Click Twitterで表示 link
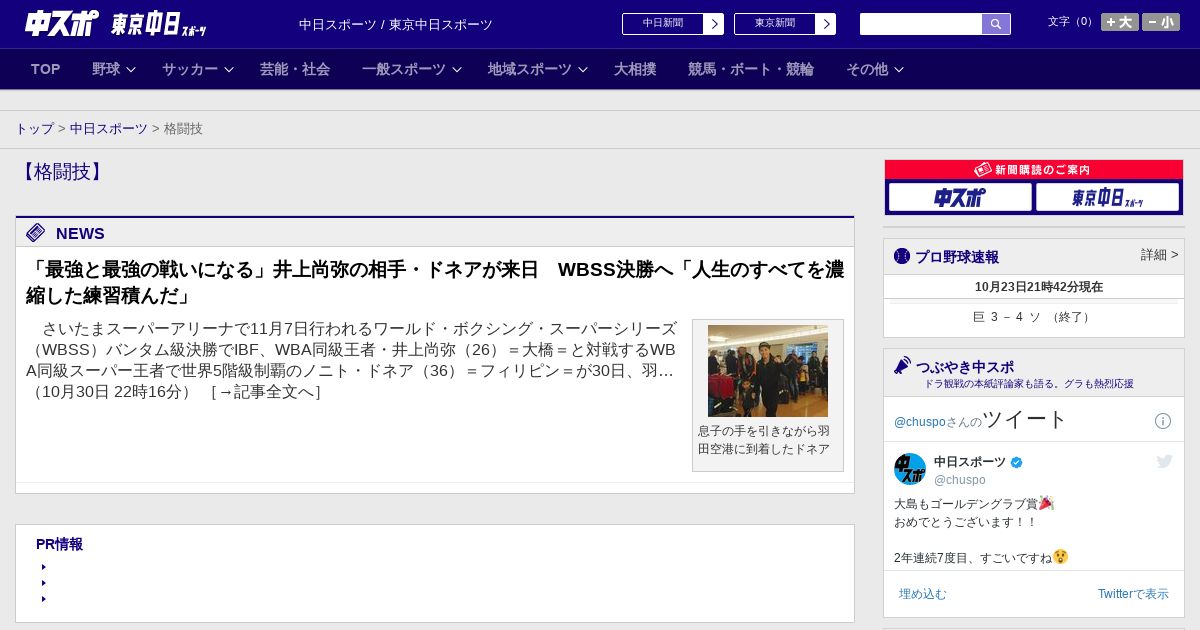Viewport: 1200px width, 630px height. point(1133,594)
